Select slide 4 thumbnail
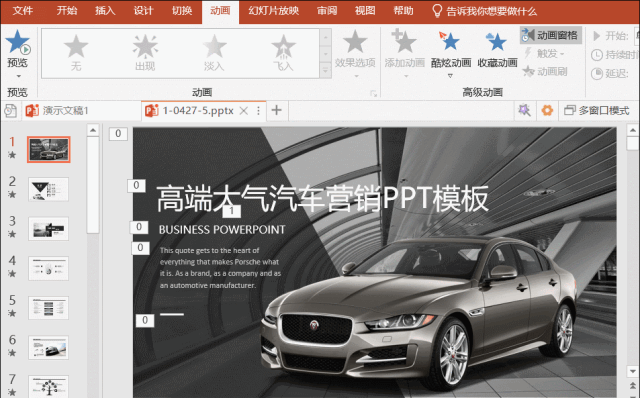Screen dimensions: 640x398 point(49,268)
